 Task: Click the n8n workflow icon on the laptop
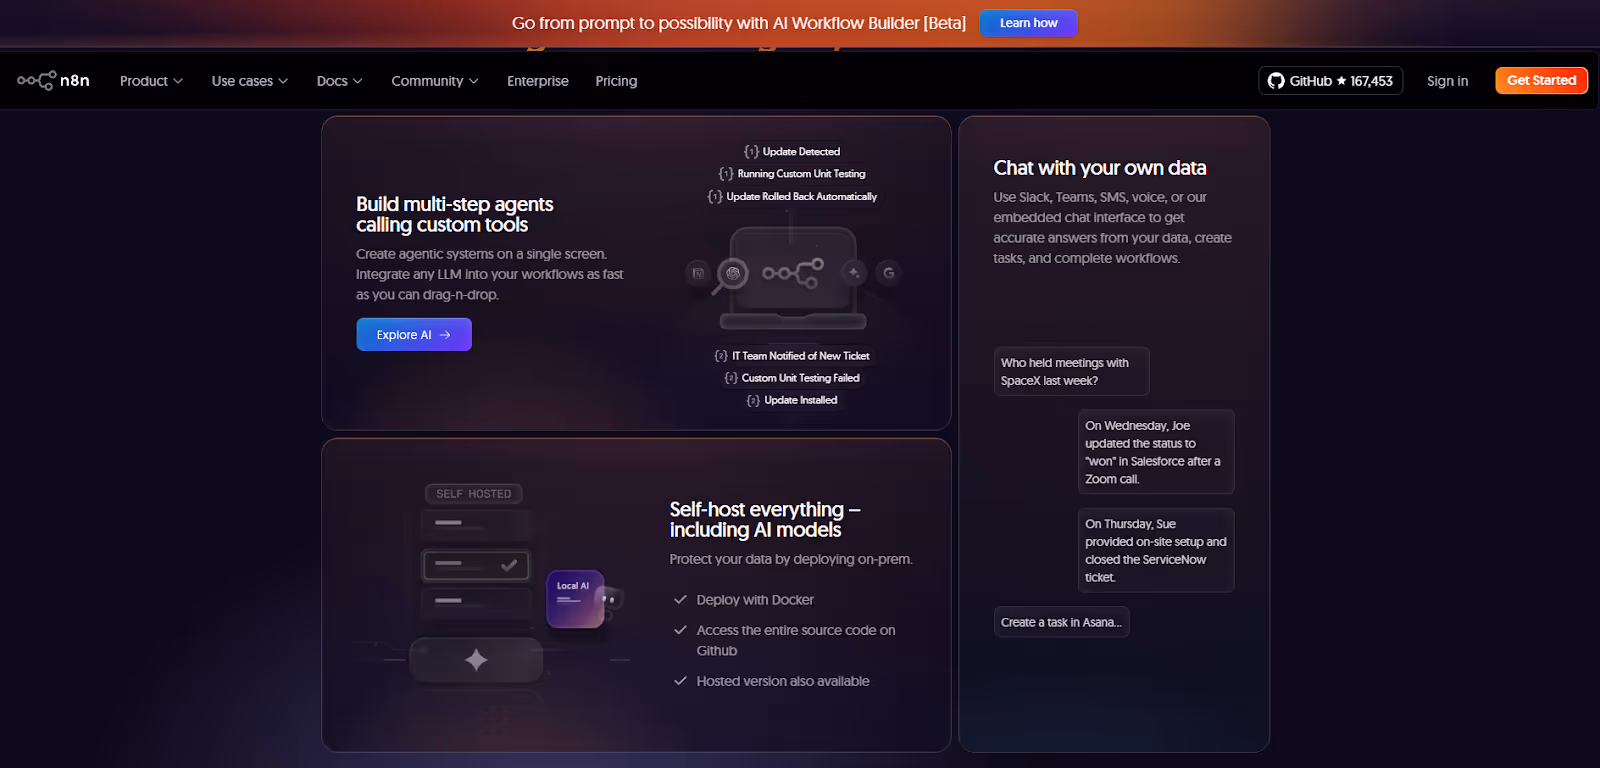[793, 272]
